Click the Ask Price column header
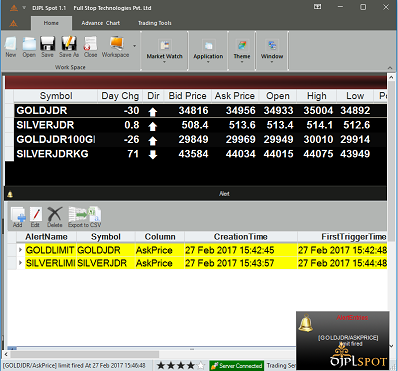Screen dimensions: 398x371 [235, 96]
